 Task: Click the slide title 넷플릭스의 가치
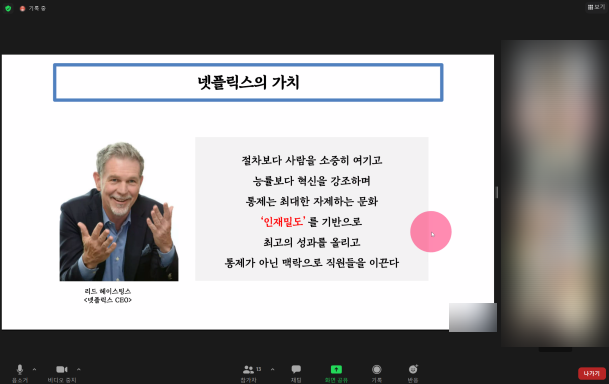[x=249, y=82]
